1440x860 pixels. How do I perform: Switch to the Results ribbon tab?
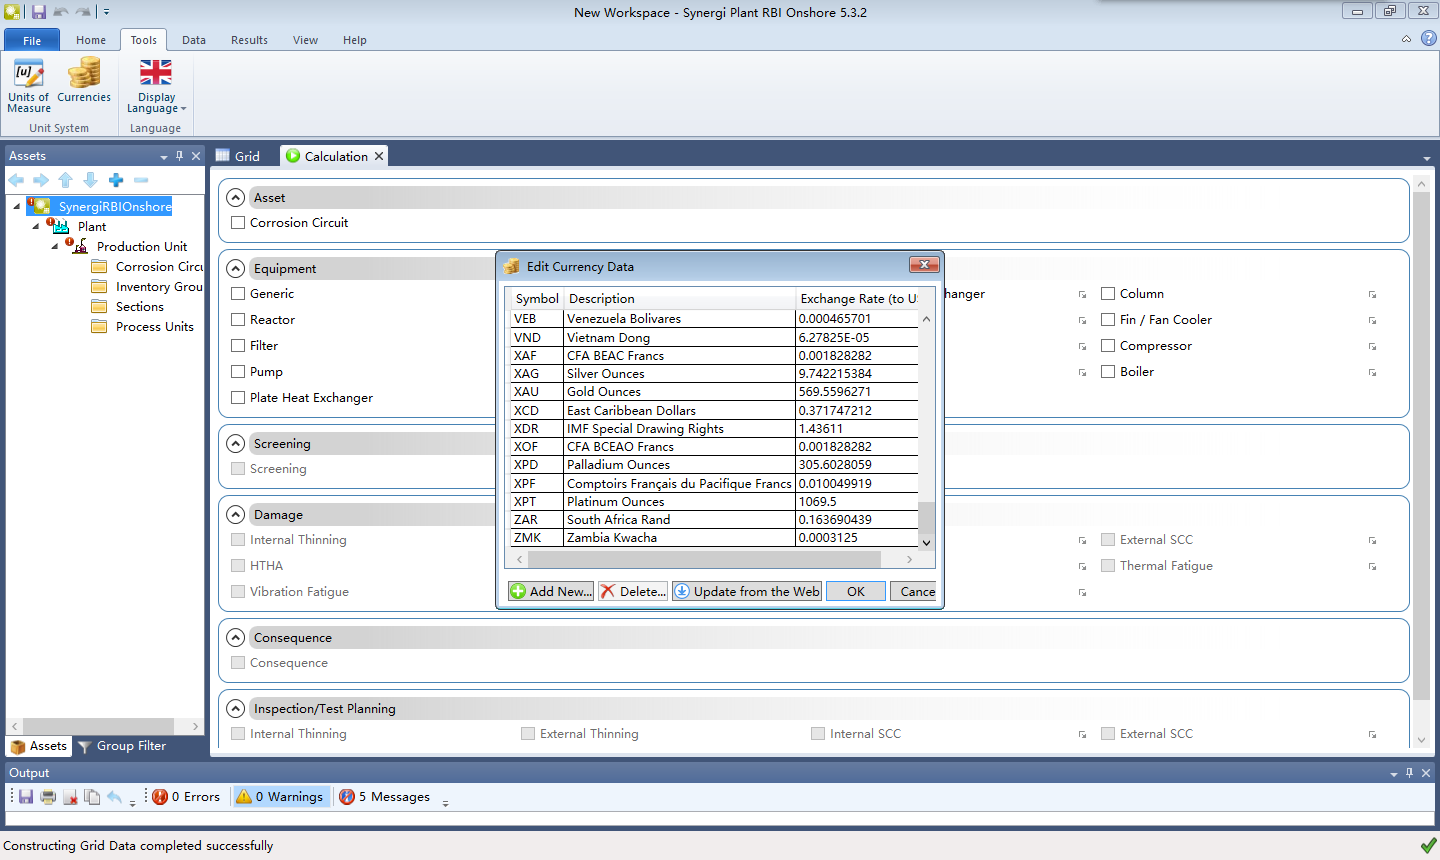249,40
